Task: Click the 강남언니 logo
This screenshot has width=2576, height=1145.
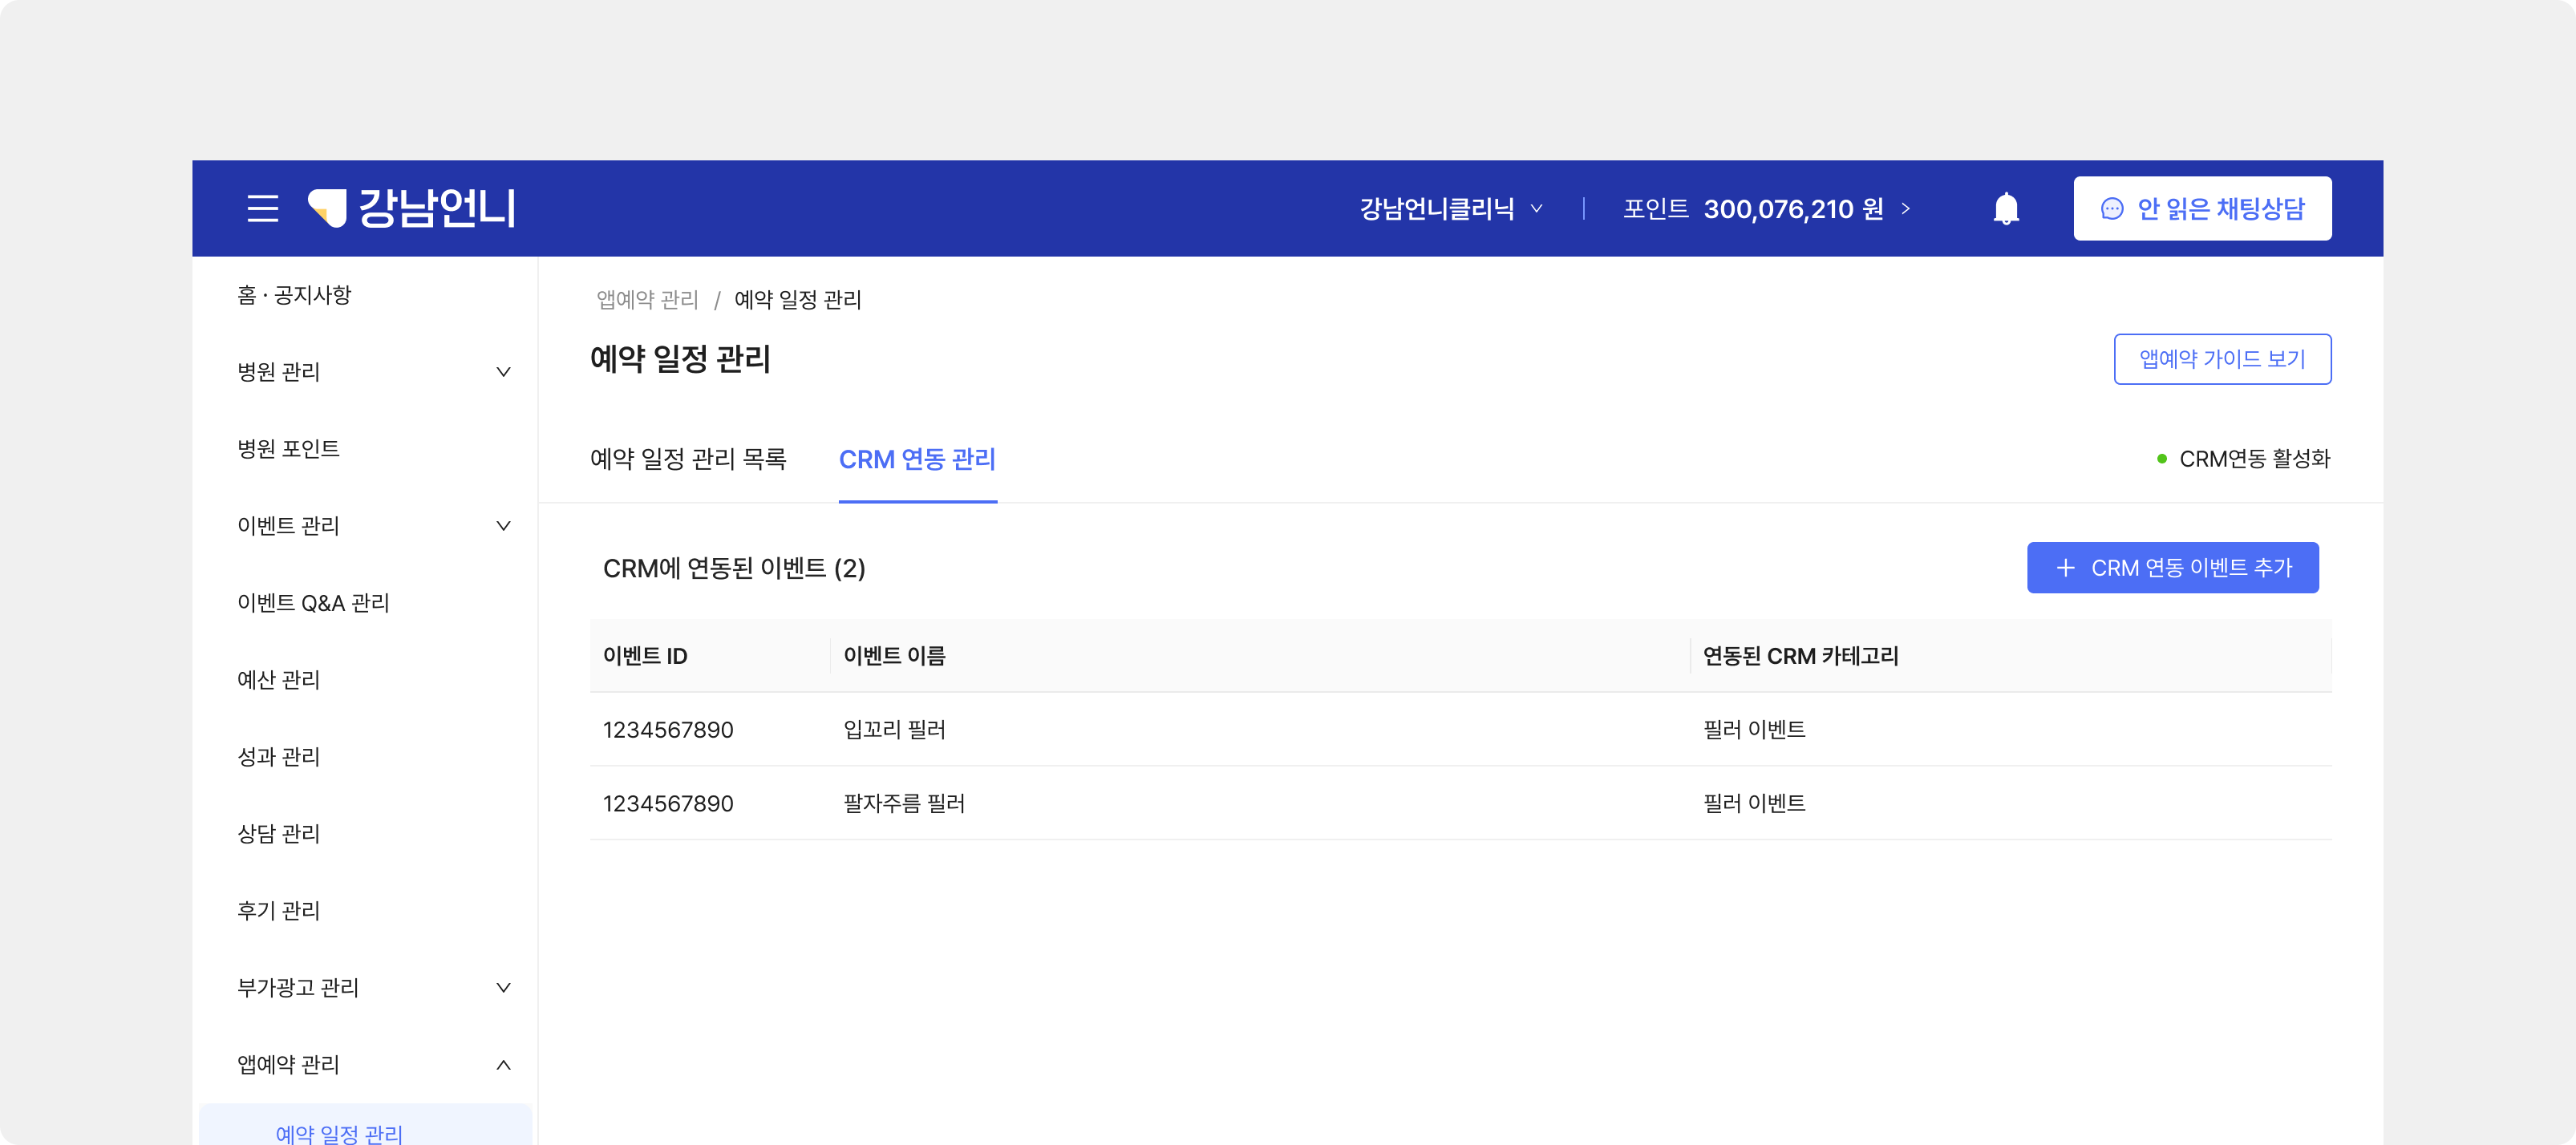Action: 412,208
